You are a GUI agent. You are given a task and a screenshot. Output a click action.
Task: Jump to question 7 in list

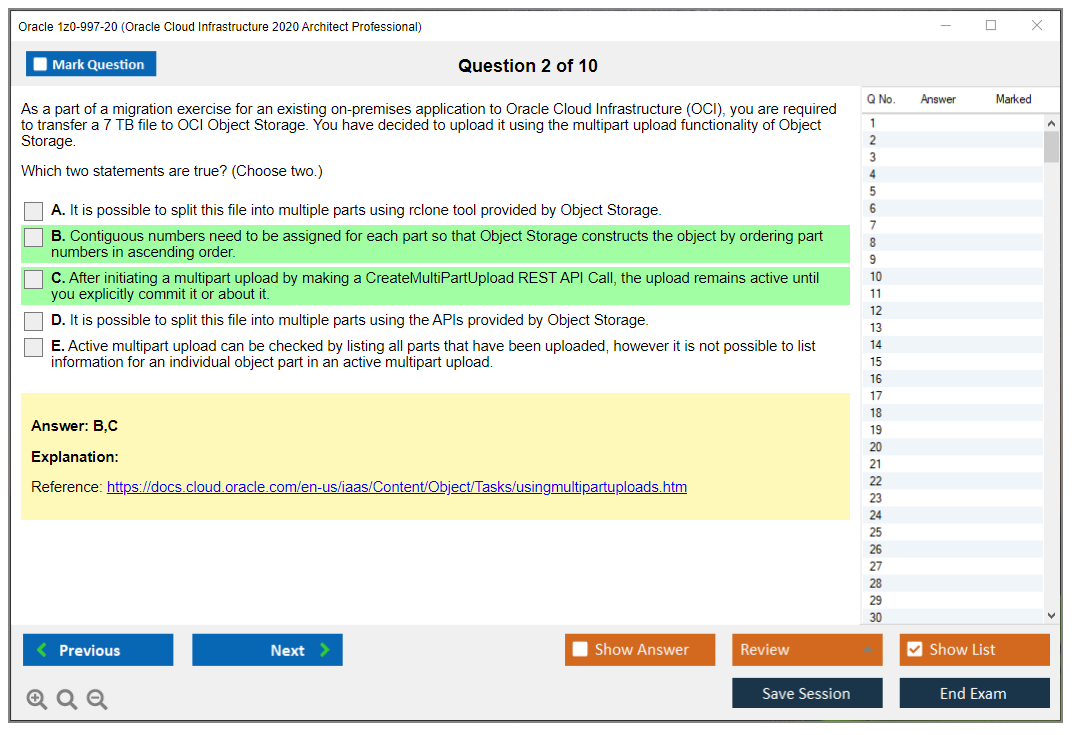(953, 226)
